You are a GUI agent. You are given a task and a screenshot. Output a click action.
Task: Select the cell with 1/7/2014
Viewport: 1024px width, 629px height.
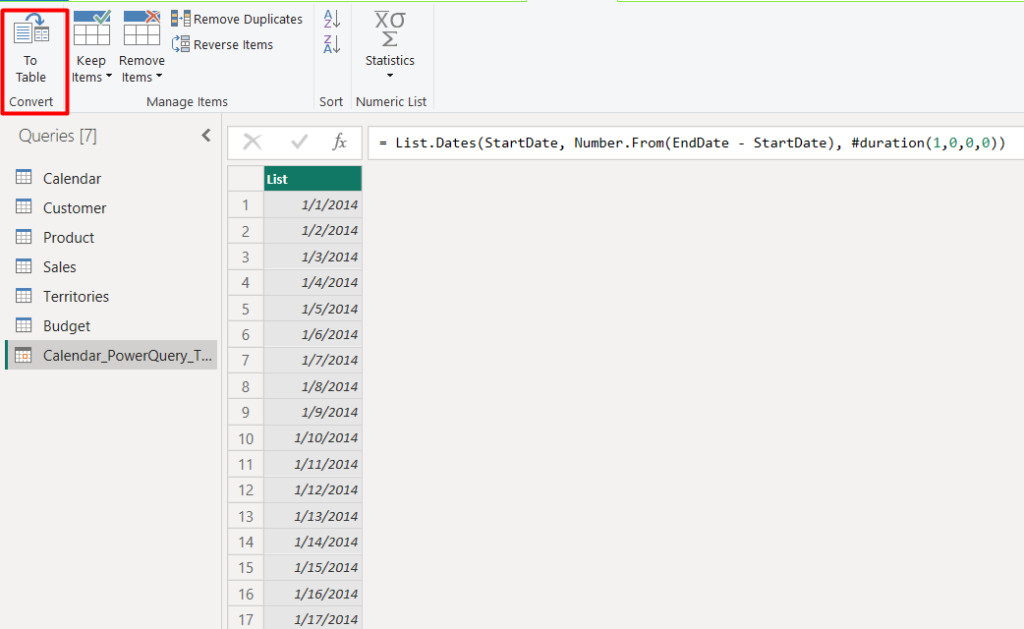(313, 360)
